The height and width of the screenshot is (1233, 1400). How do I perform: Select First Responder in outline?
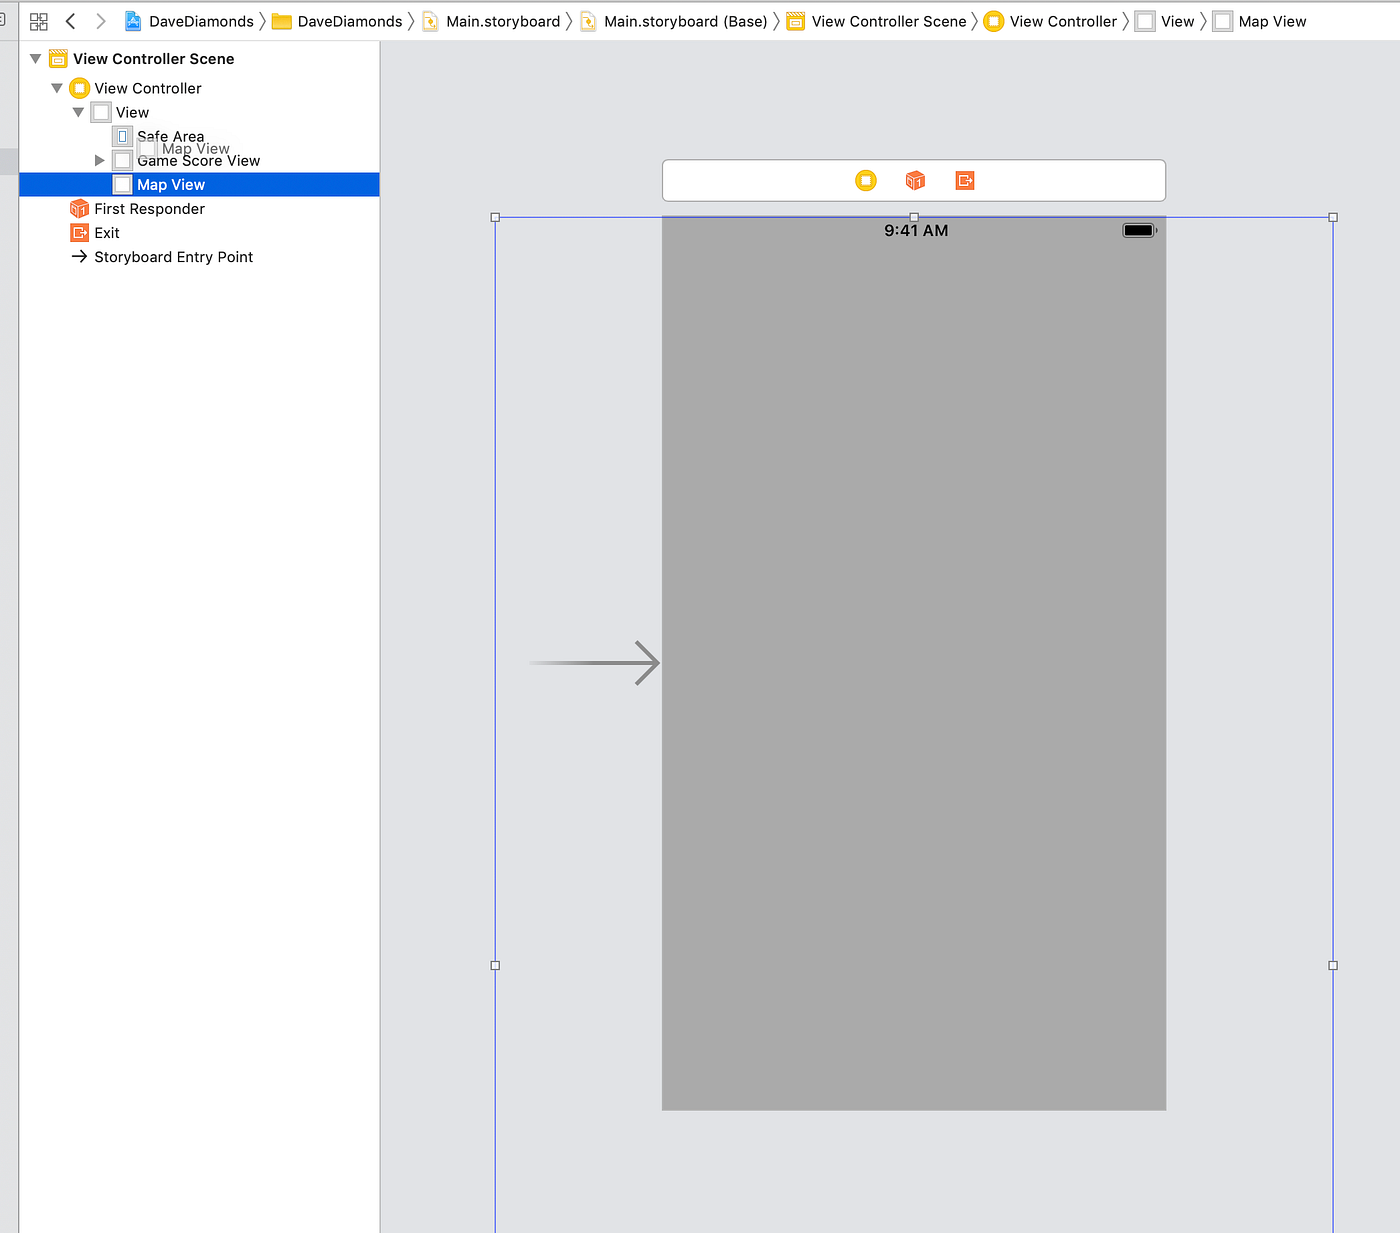tap(149, 208)
